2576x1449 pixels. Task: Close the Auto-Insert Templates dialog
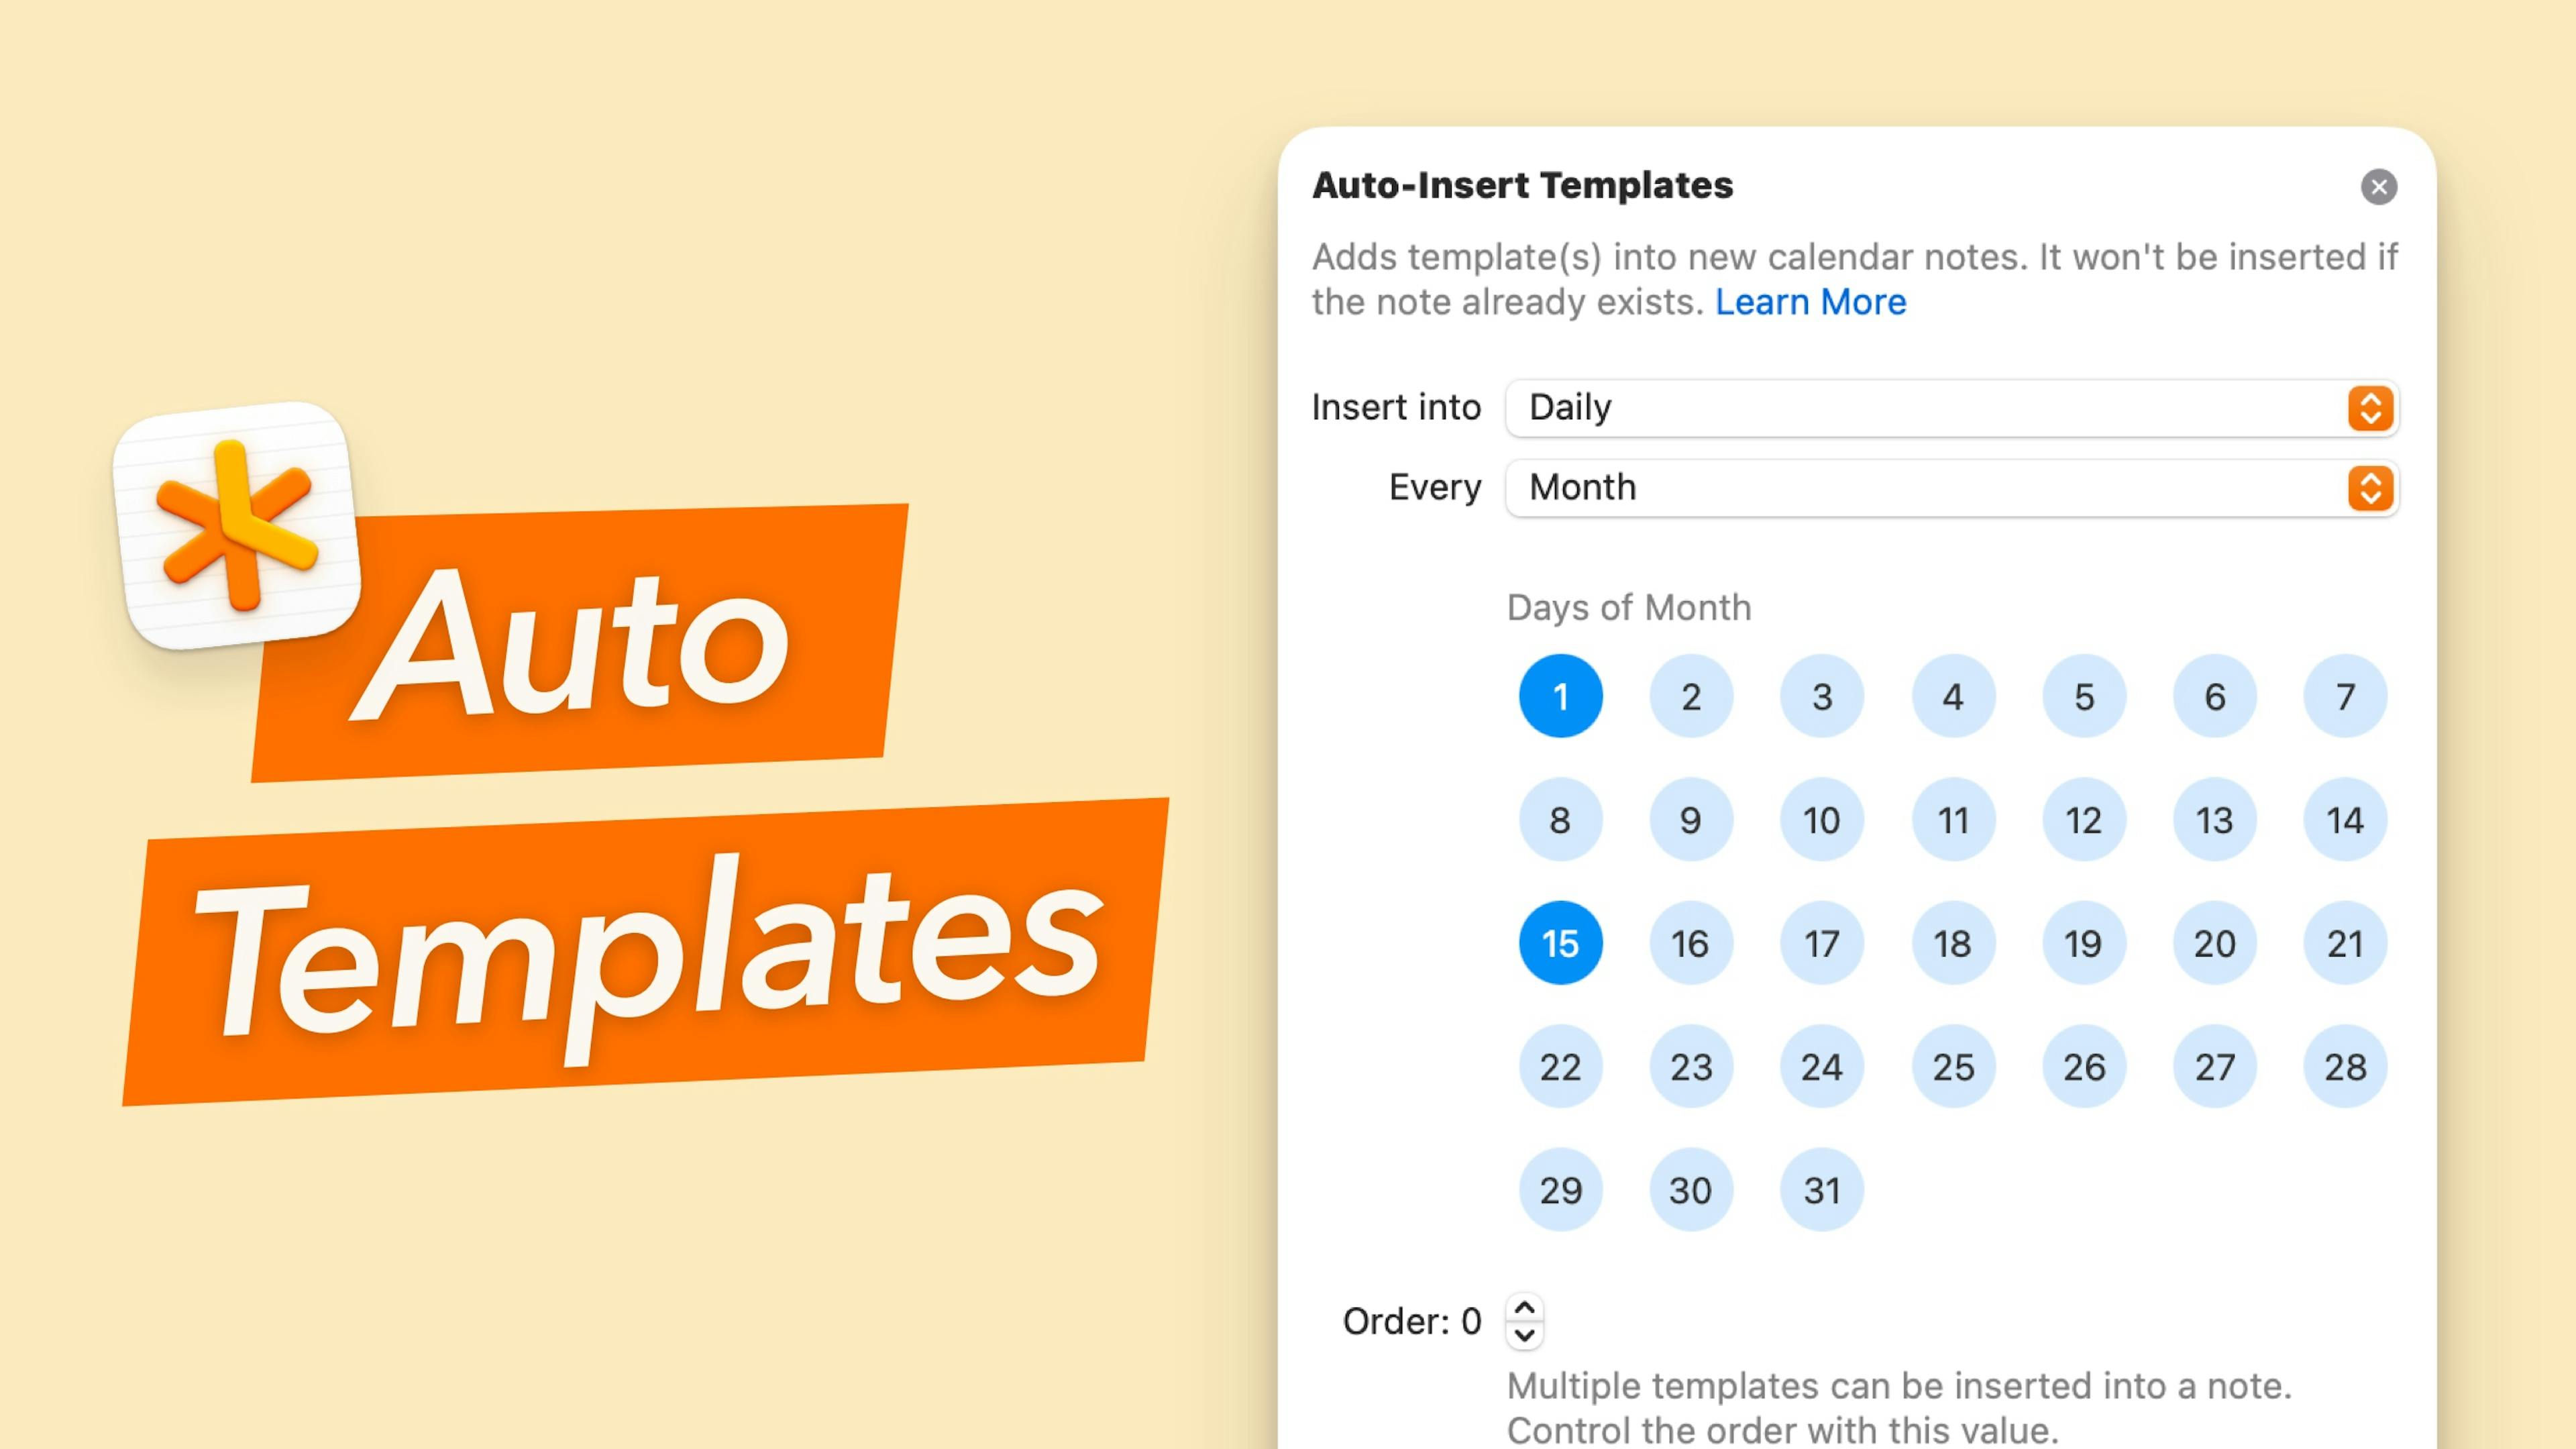tap(2379, 186)
